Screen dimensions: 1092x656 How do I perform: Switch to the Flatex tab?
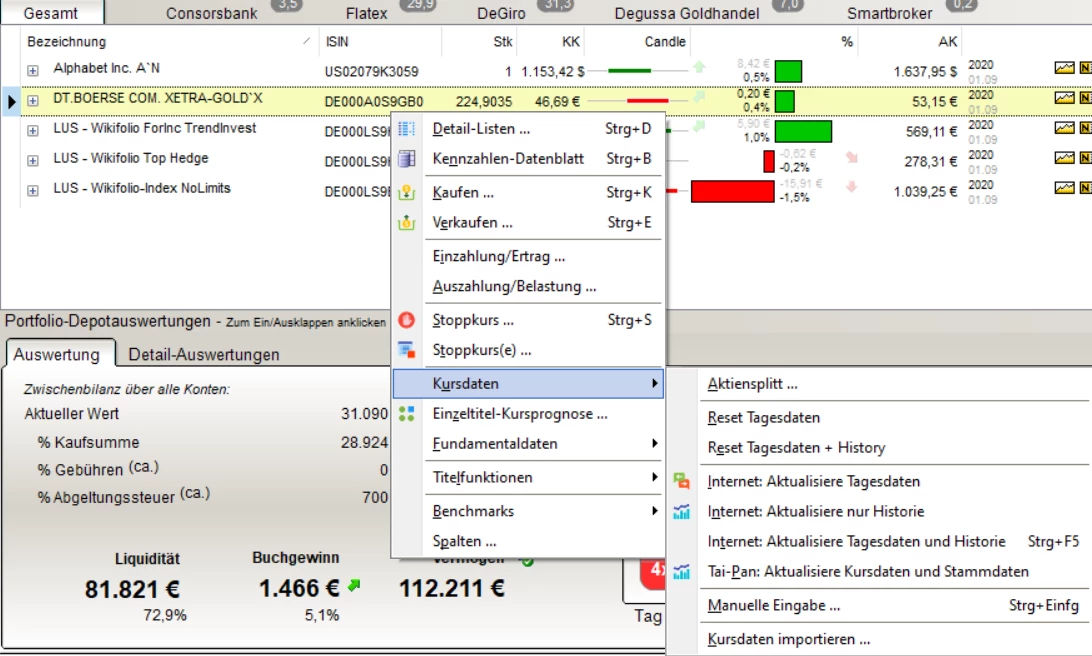pyautogui.click(x=366, y=13)
